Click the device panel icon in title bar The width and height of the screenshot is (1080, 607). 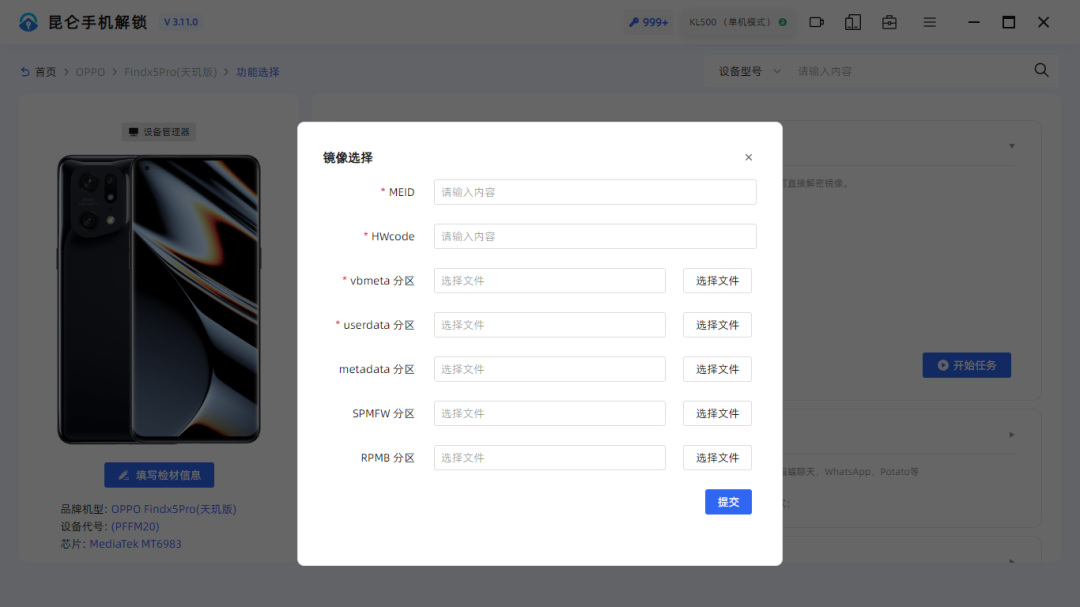(x=853, y=22)
